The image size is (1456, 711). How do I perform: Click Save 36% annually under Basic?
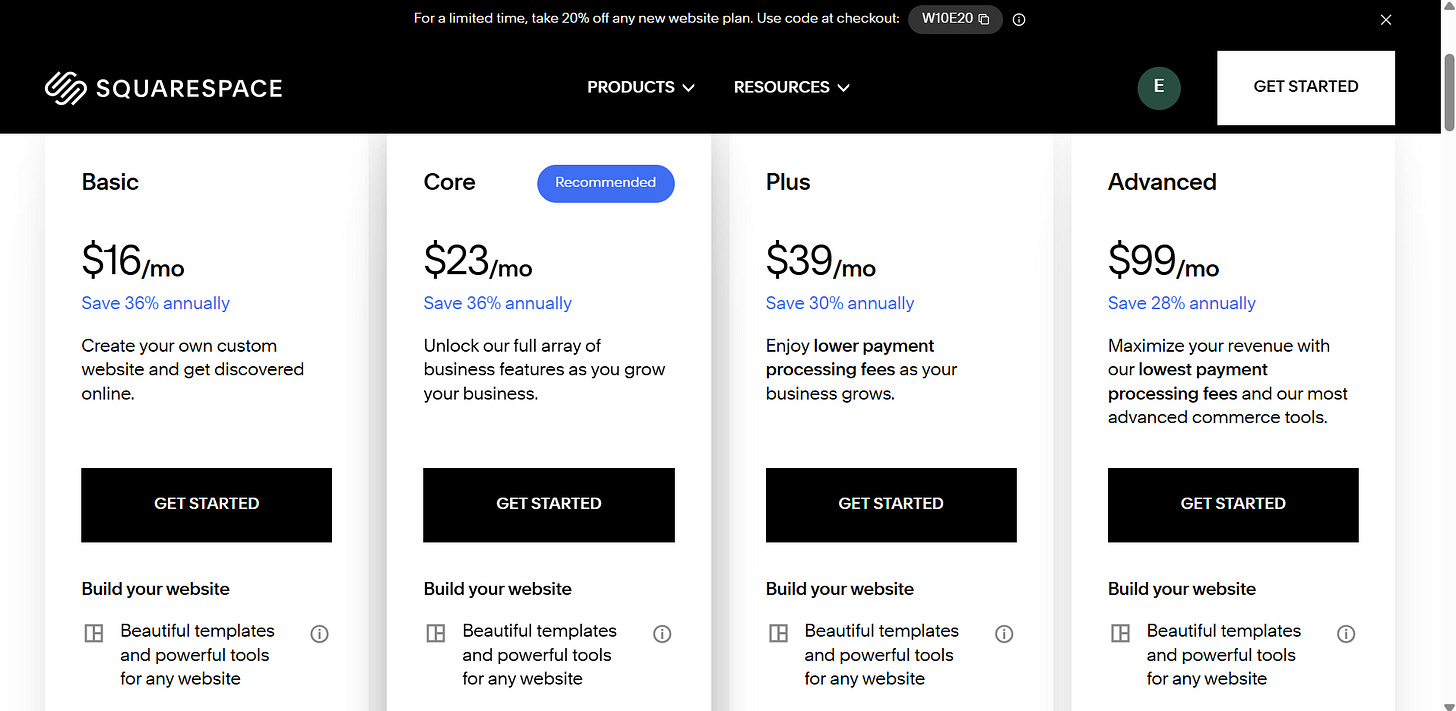pyautogui.click(x=156, y=303)
